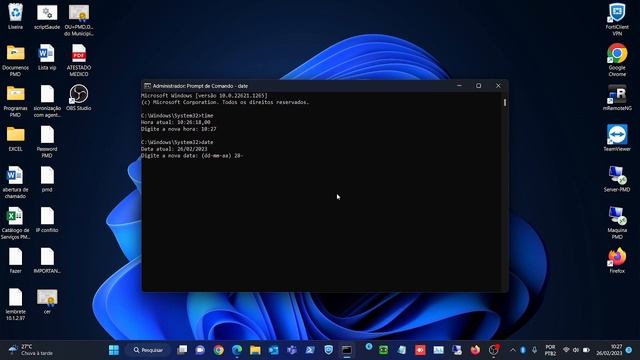
Task: Open the Documentos PMD folder
Action: click(x=15, y=60)
